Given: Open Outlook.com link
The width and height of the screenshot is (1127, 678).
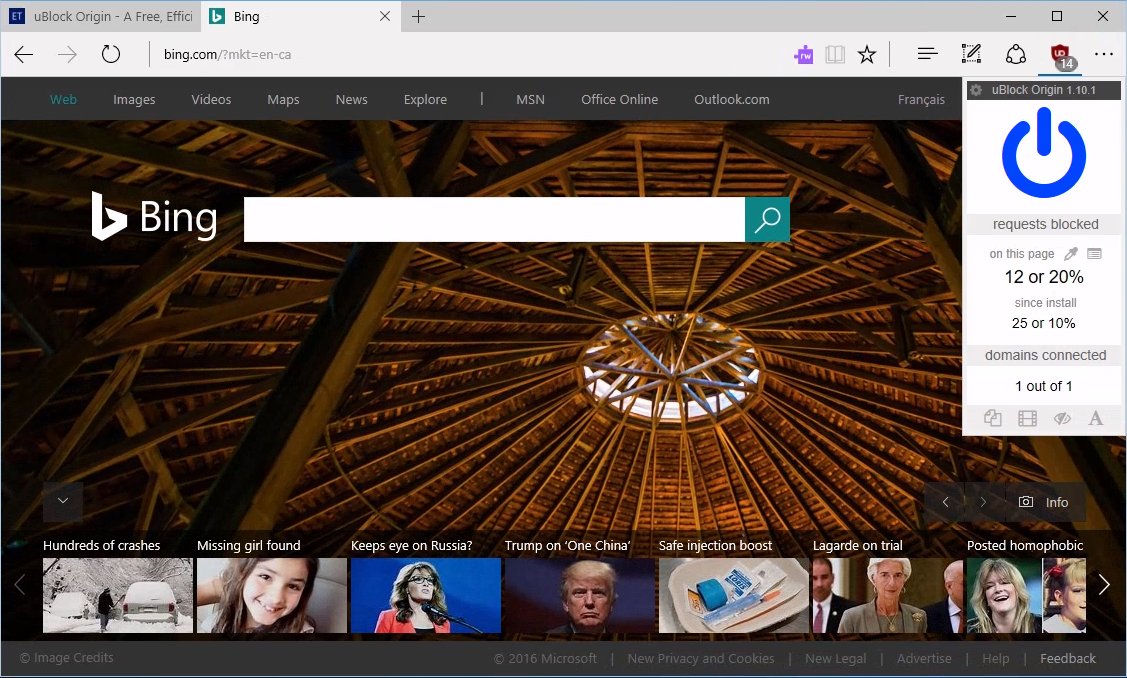Looking at the screenshot, I should coord(732,99).
